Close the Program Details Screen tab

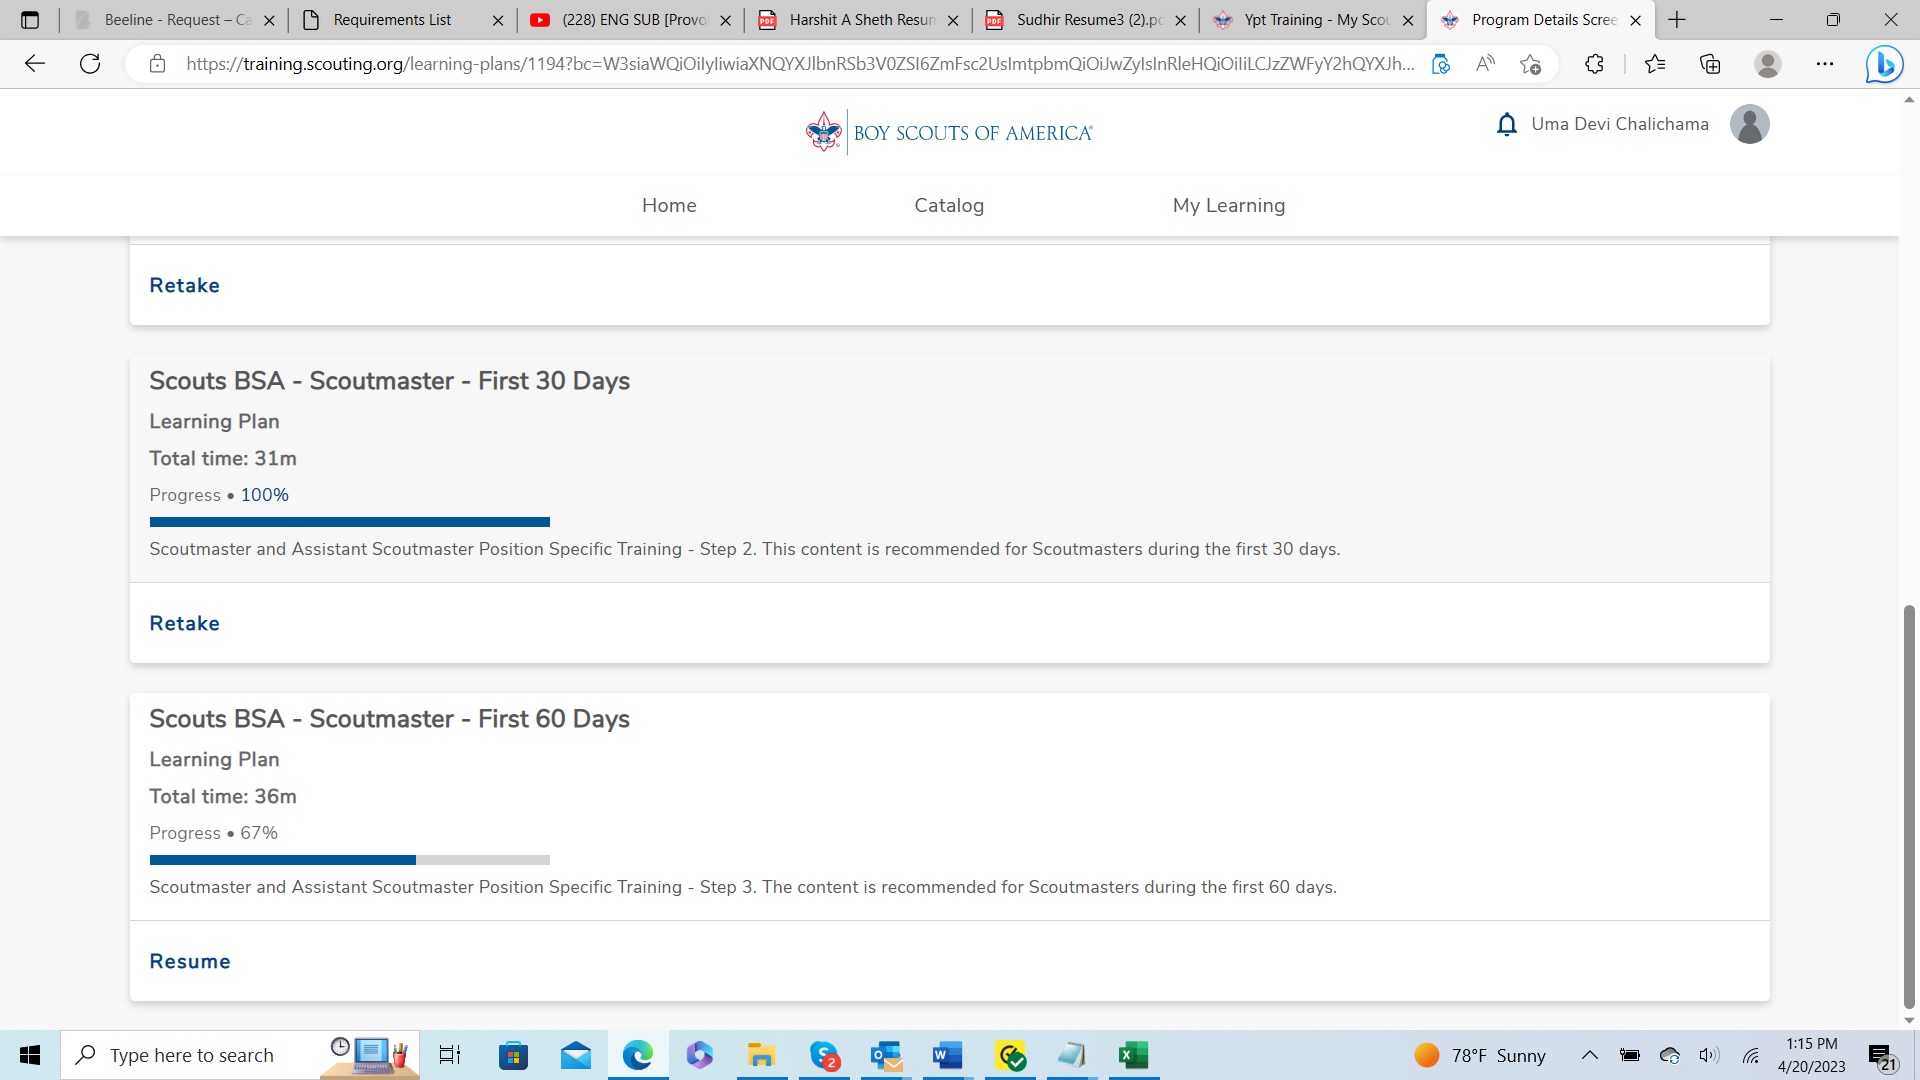1635,20
